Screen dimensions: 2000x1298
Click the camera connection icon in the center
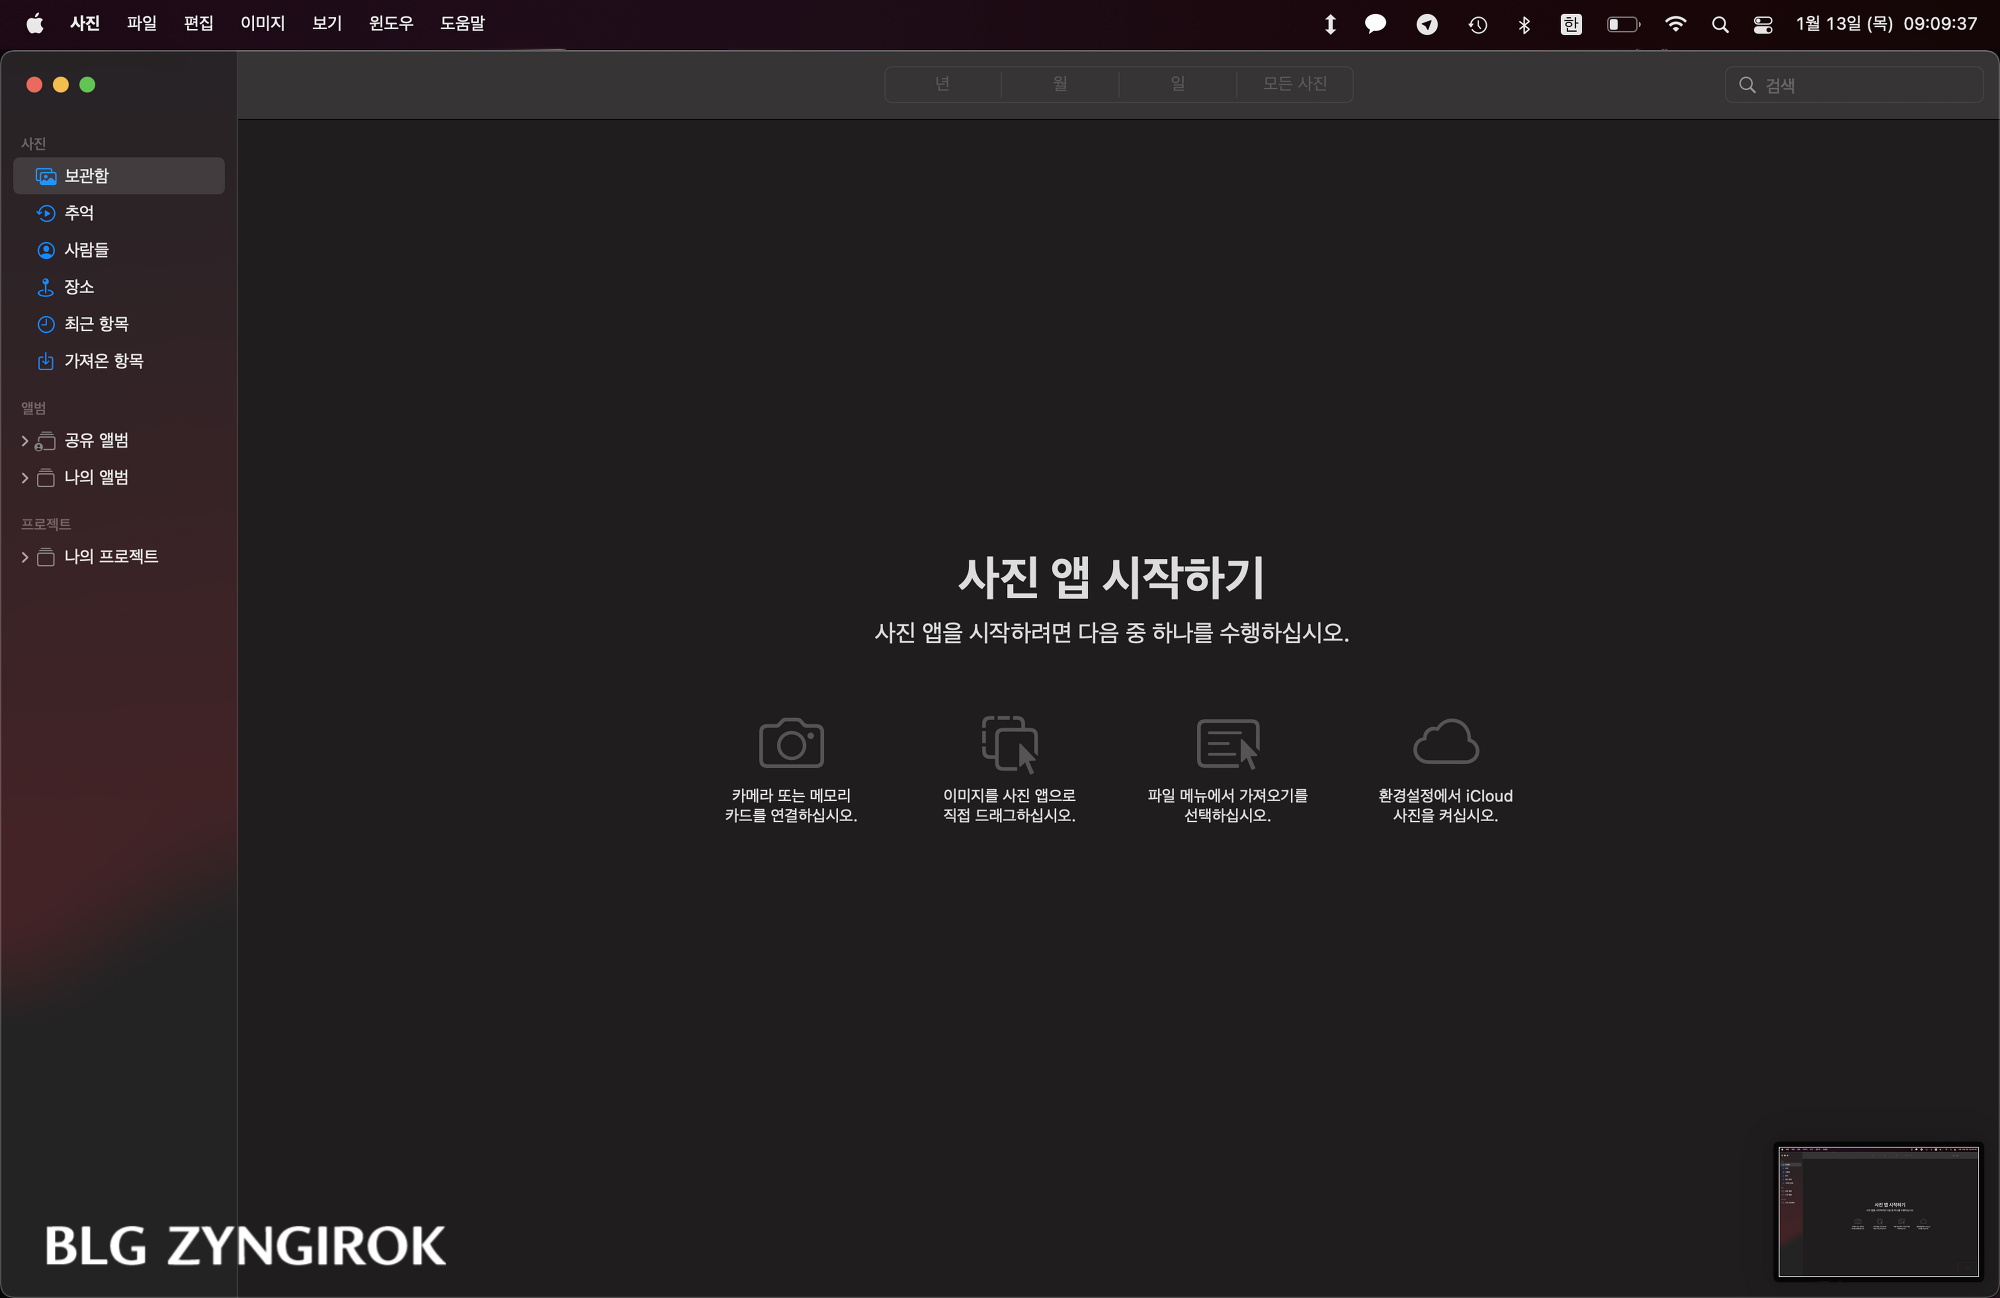tap(791, 742)
